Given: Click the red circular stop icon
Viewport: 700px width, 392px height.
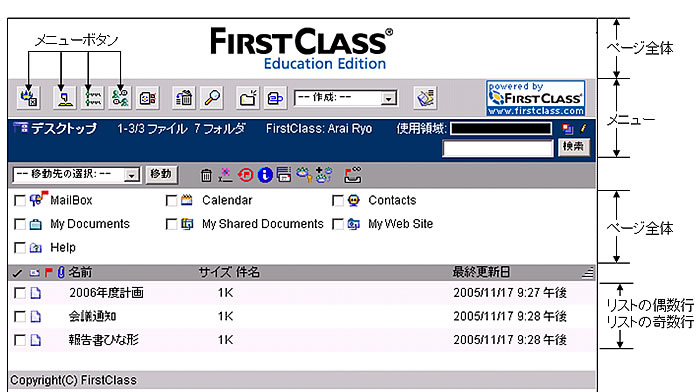Looking at the screenshot, I should click(x=246, y=175).
